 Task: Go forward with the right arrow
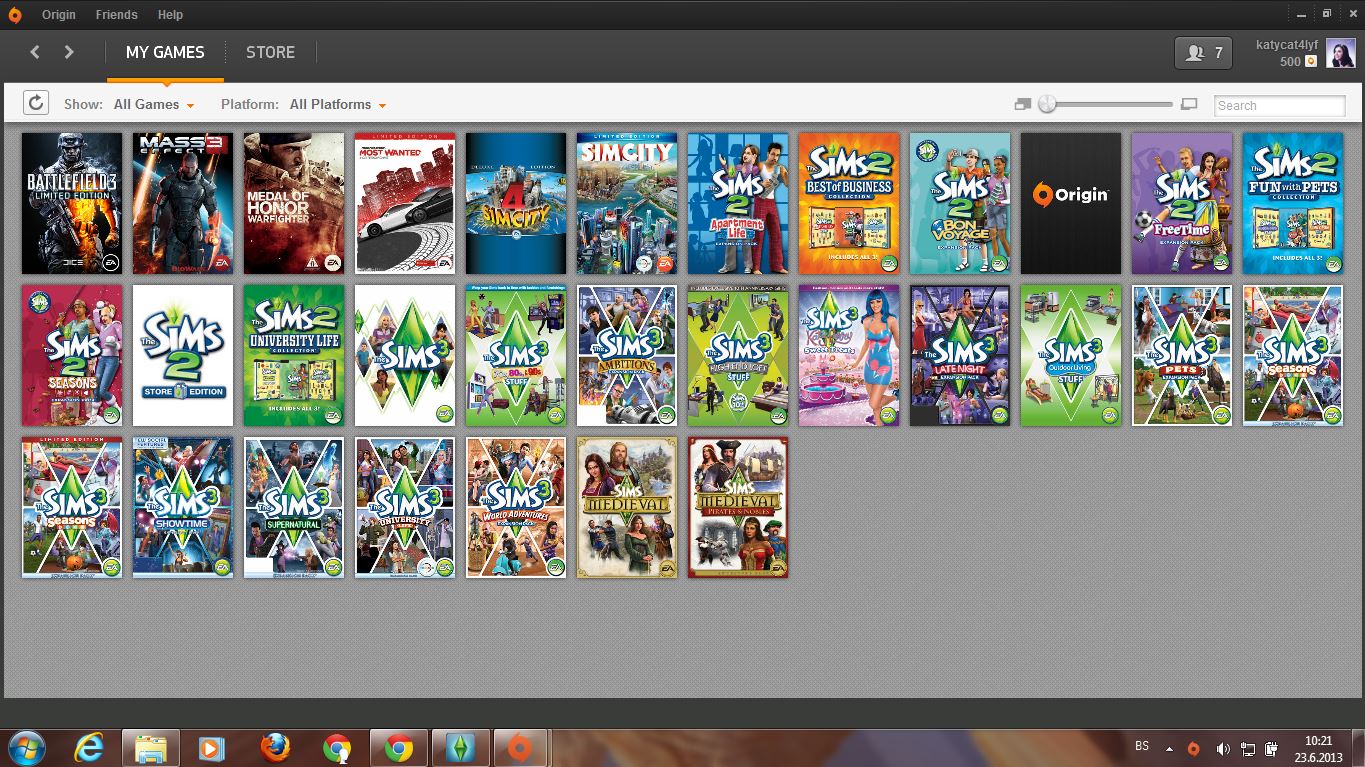click(x=69, y=52)
